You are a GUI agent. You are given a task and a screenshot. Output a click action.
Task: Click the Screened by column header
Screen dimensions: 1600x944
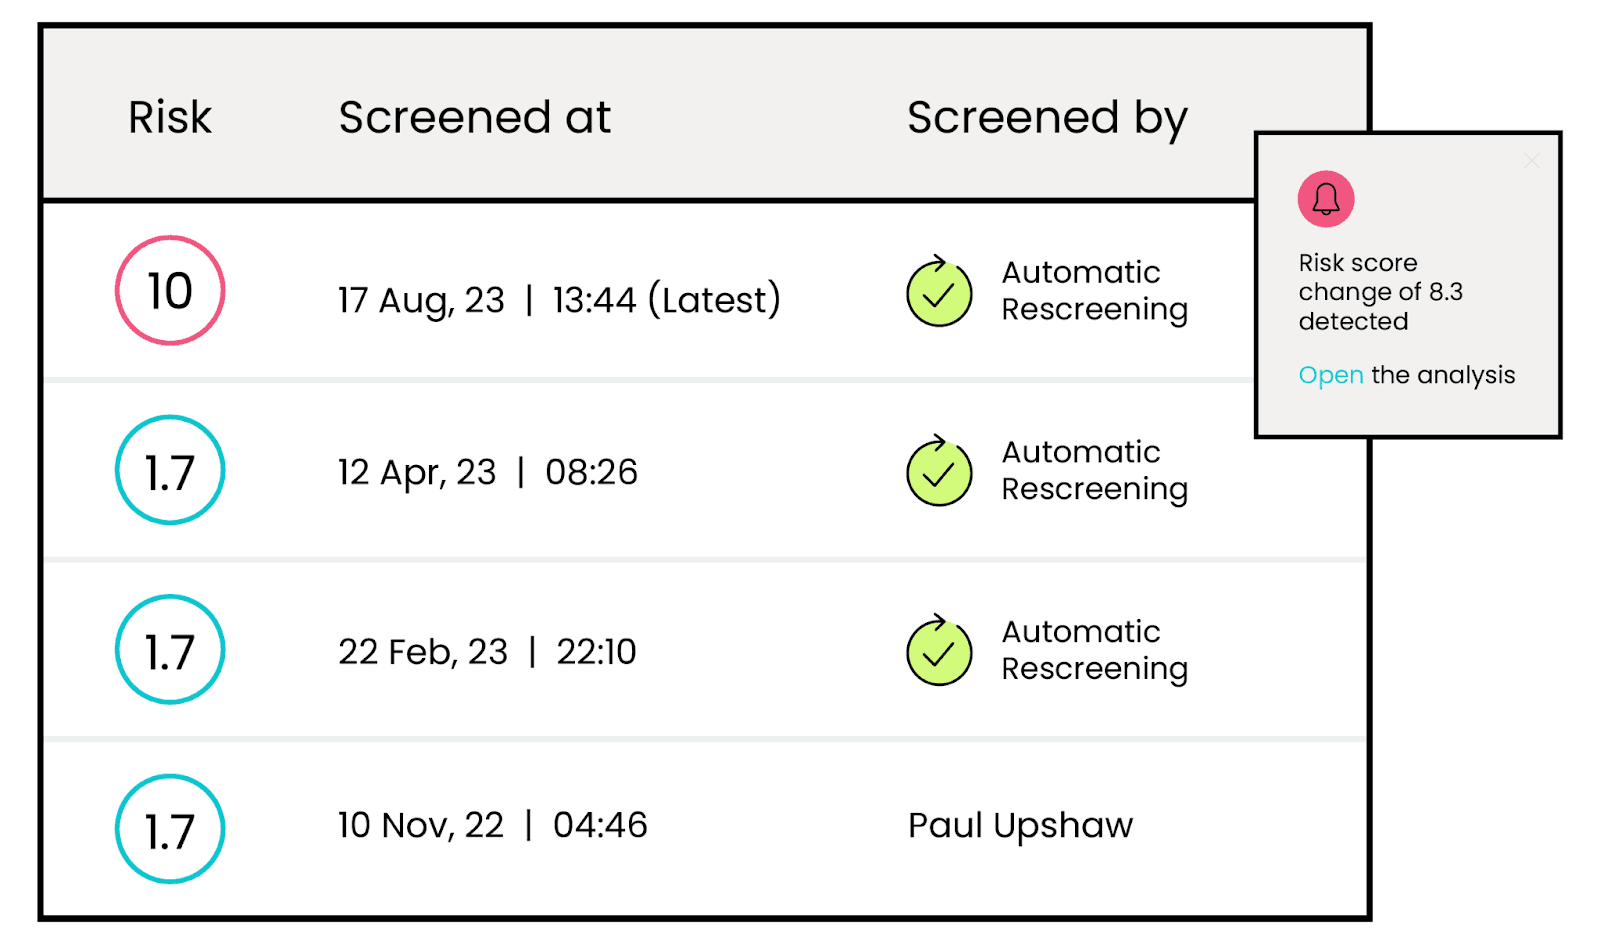[x=1046, y=117]
